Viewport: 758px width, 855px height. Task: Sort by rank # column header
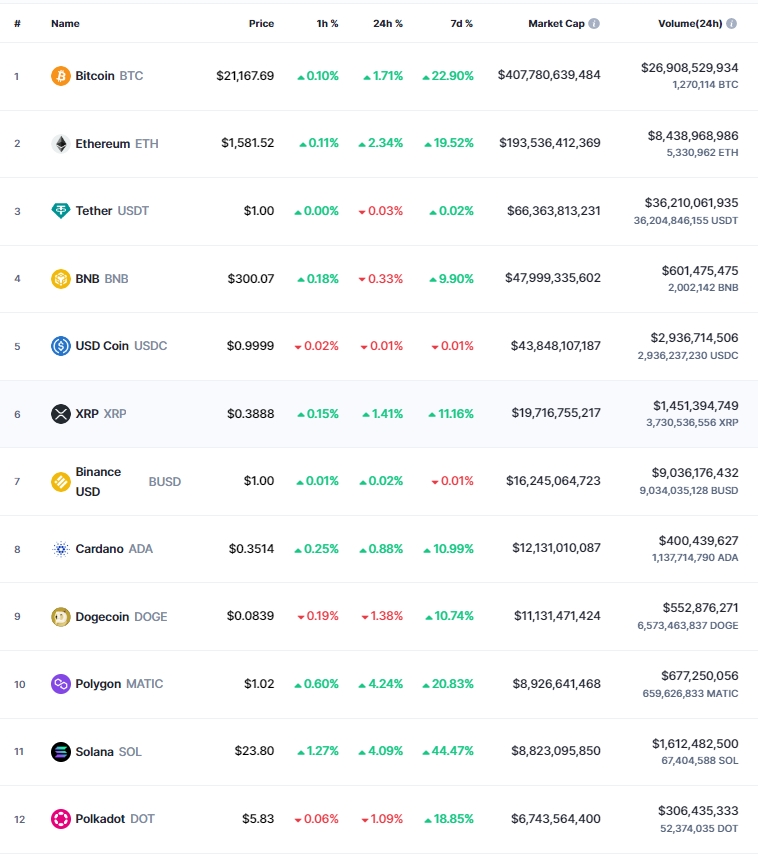click(x=17, y=23)
